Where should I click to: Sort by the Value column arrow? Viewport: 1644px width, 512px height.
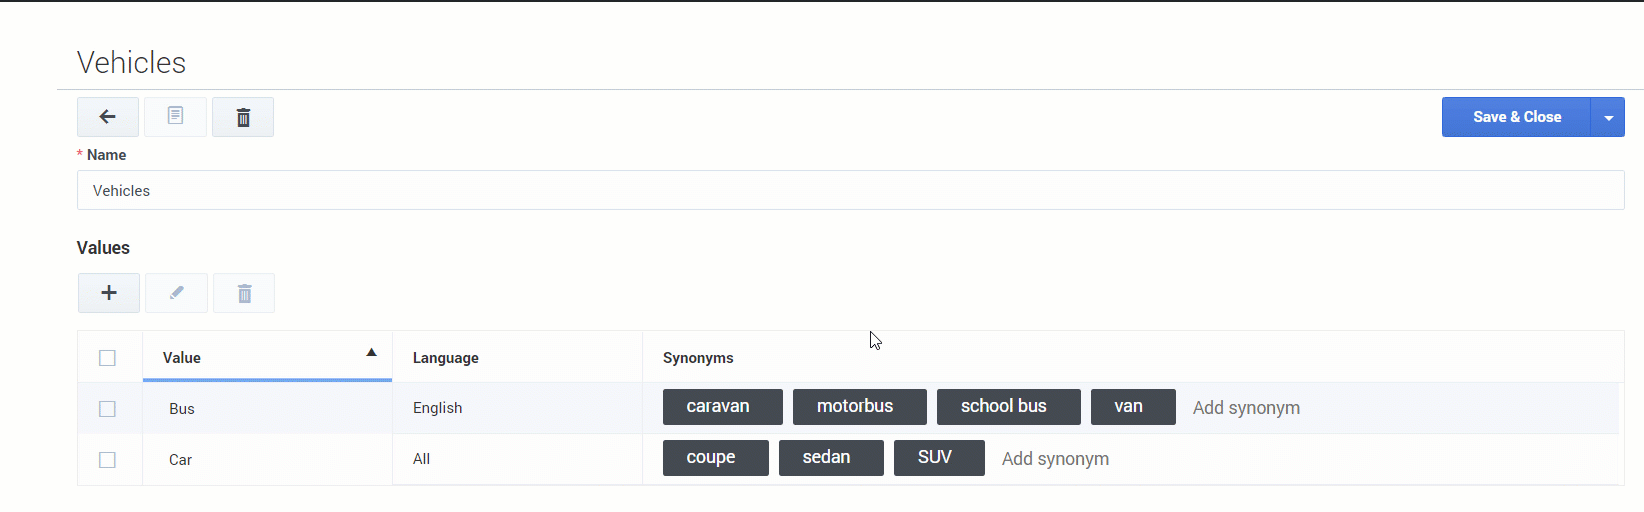coord(371,353)
